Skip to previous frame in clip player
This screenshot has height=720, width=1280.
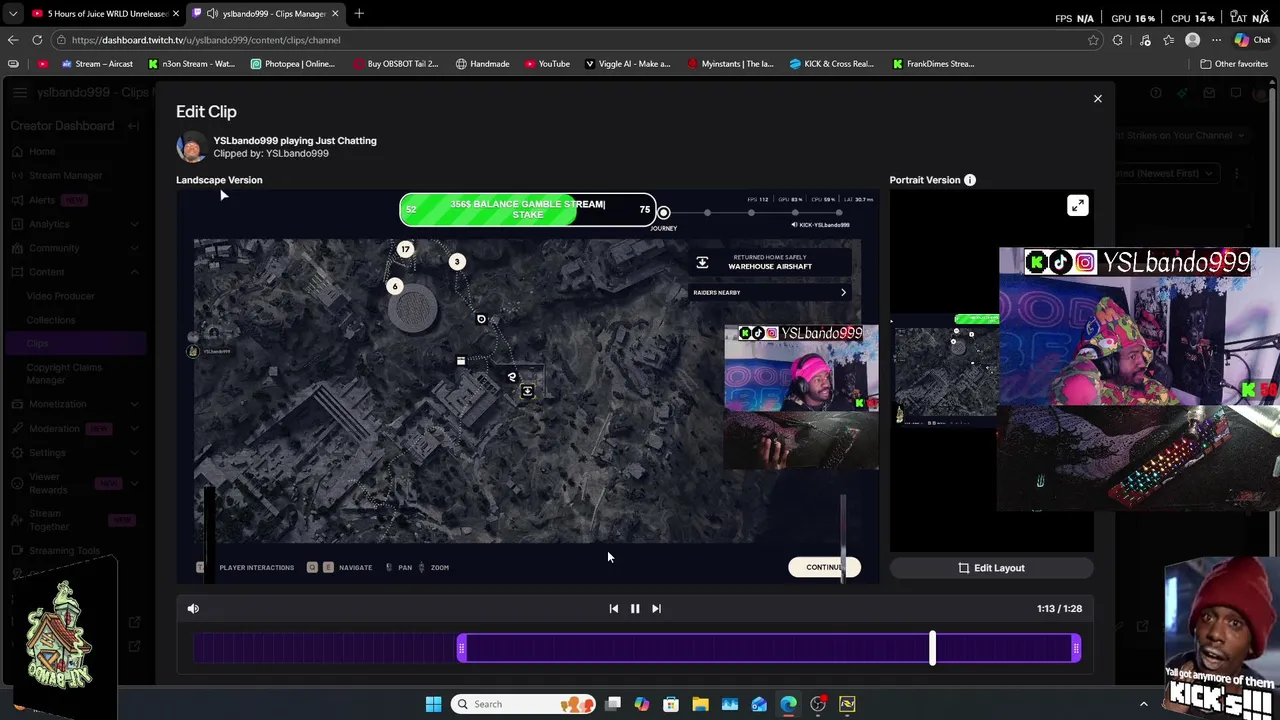pyautogui.click(x=614, y=608)
